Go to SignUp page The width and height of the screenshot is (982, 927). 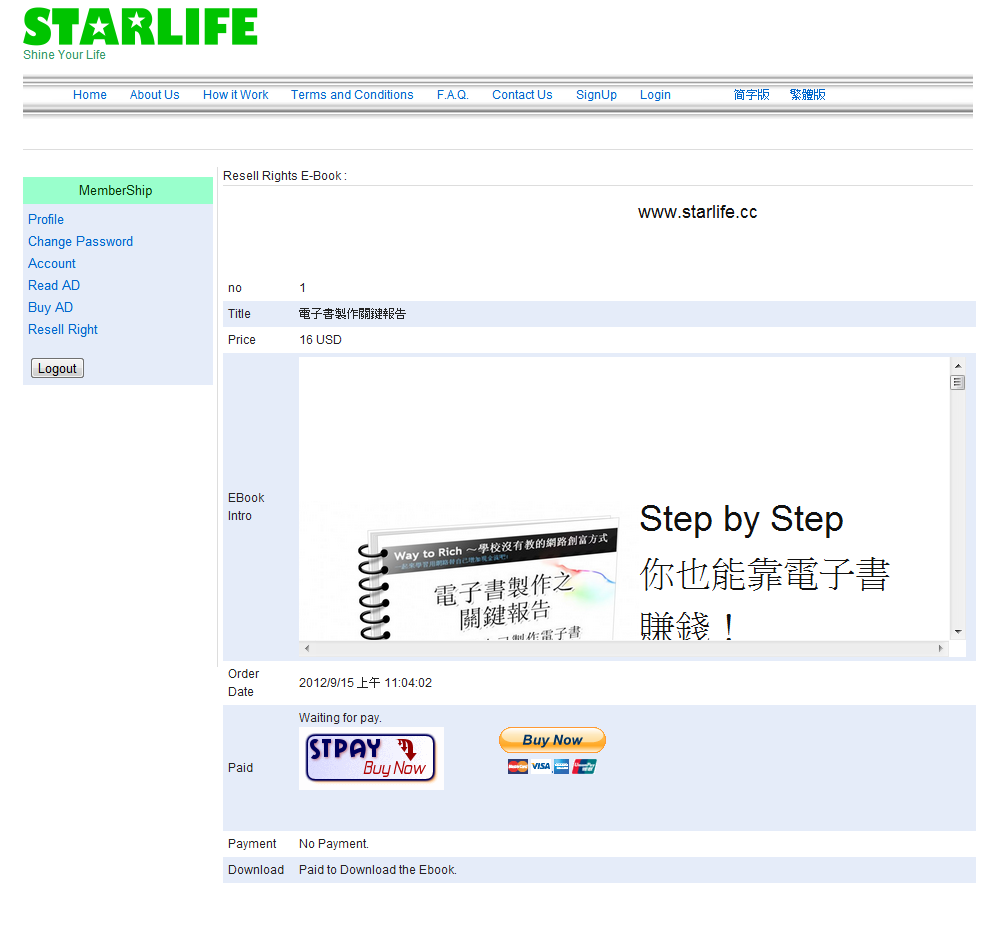coord(596,95)
